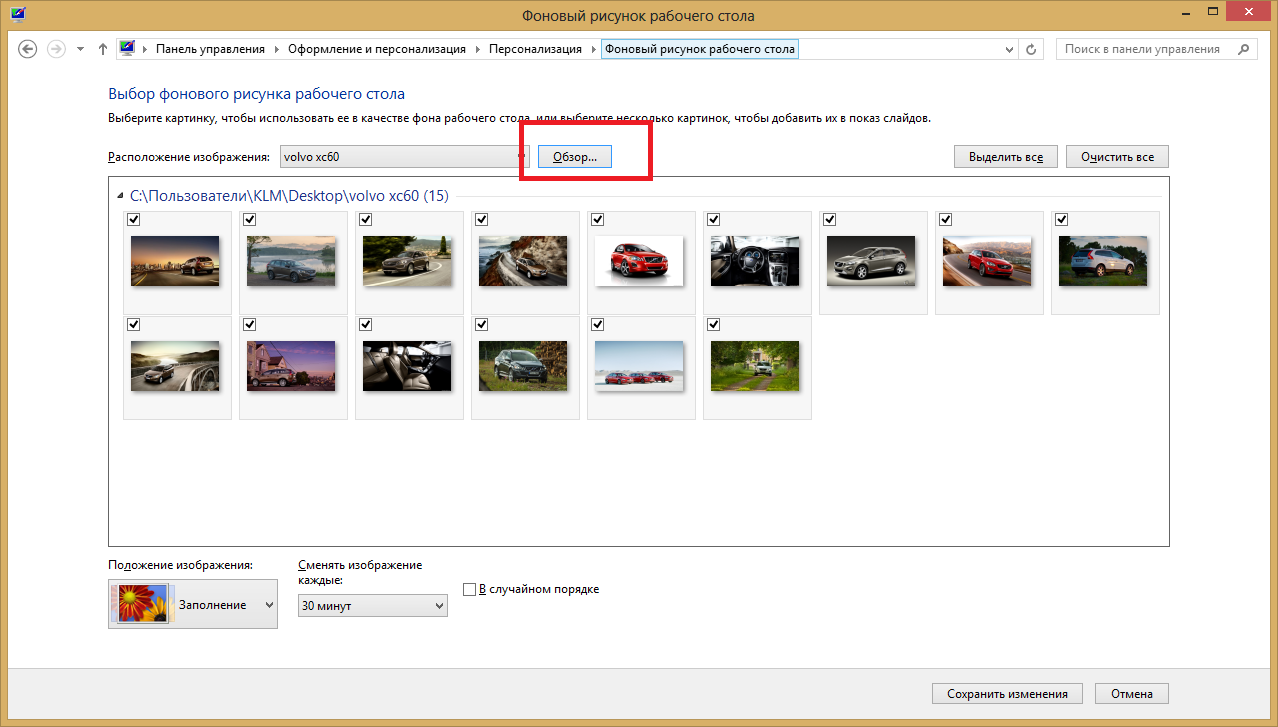Enable the 'В случайном порядке' checkbox
The image size is (1278, 727).
point(469,590)
